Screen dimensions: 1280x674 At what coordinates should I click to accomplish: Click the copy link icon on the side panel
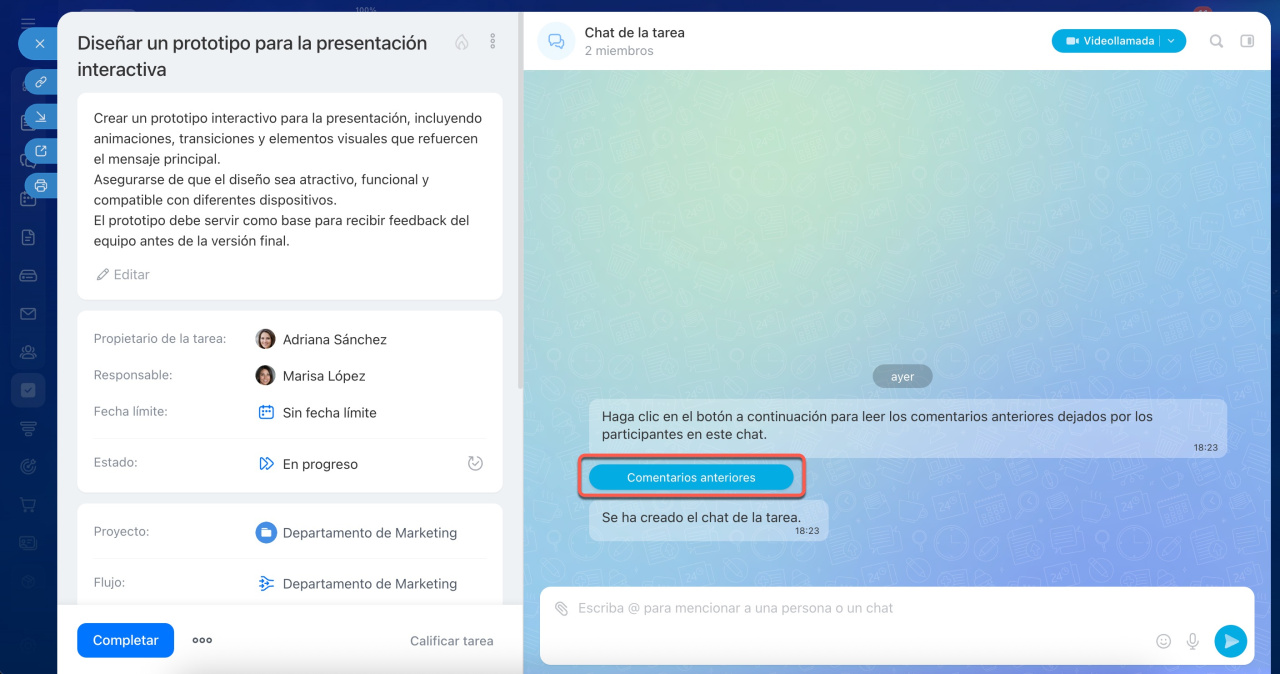point(41,82)
